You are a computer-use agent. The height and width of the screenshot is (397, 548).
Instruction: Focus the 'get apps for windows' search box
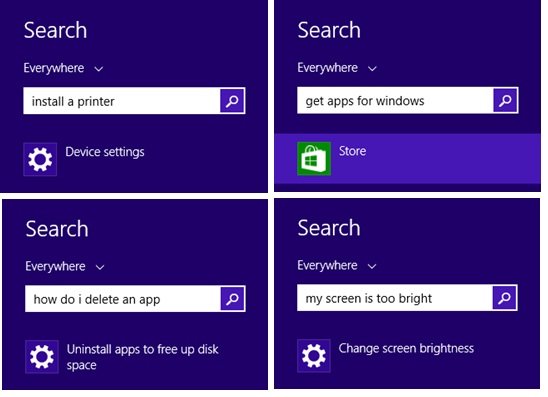tap(395, 100)
